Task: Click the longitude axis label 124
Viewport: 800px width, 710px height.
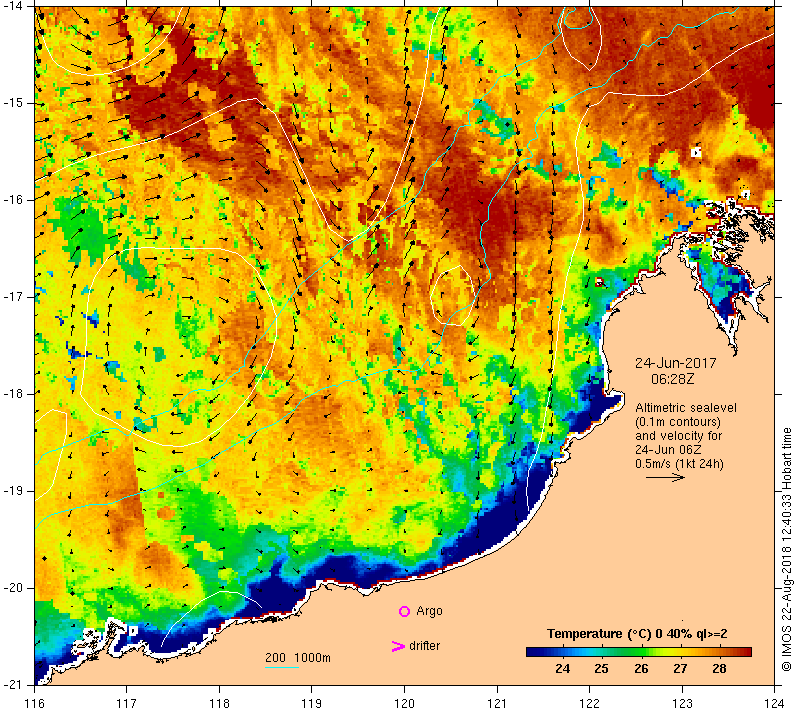Action: 774,703
